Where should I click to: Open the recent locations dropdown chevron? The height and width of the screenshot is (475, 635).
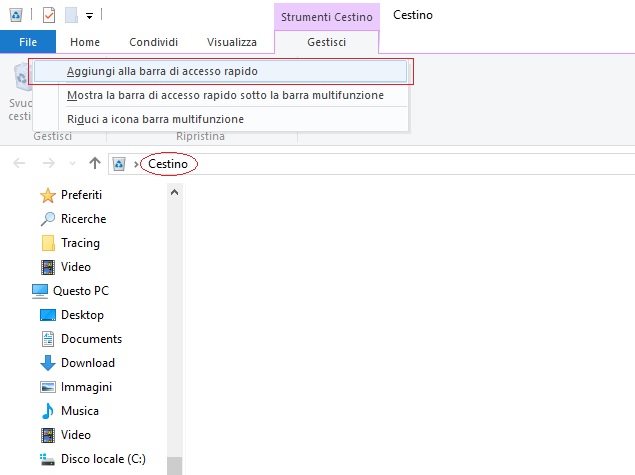tap(72, 163)
